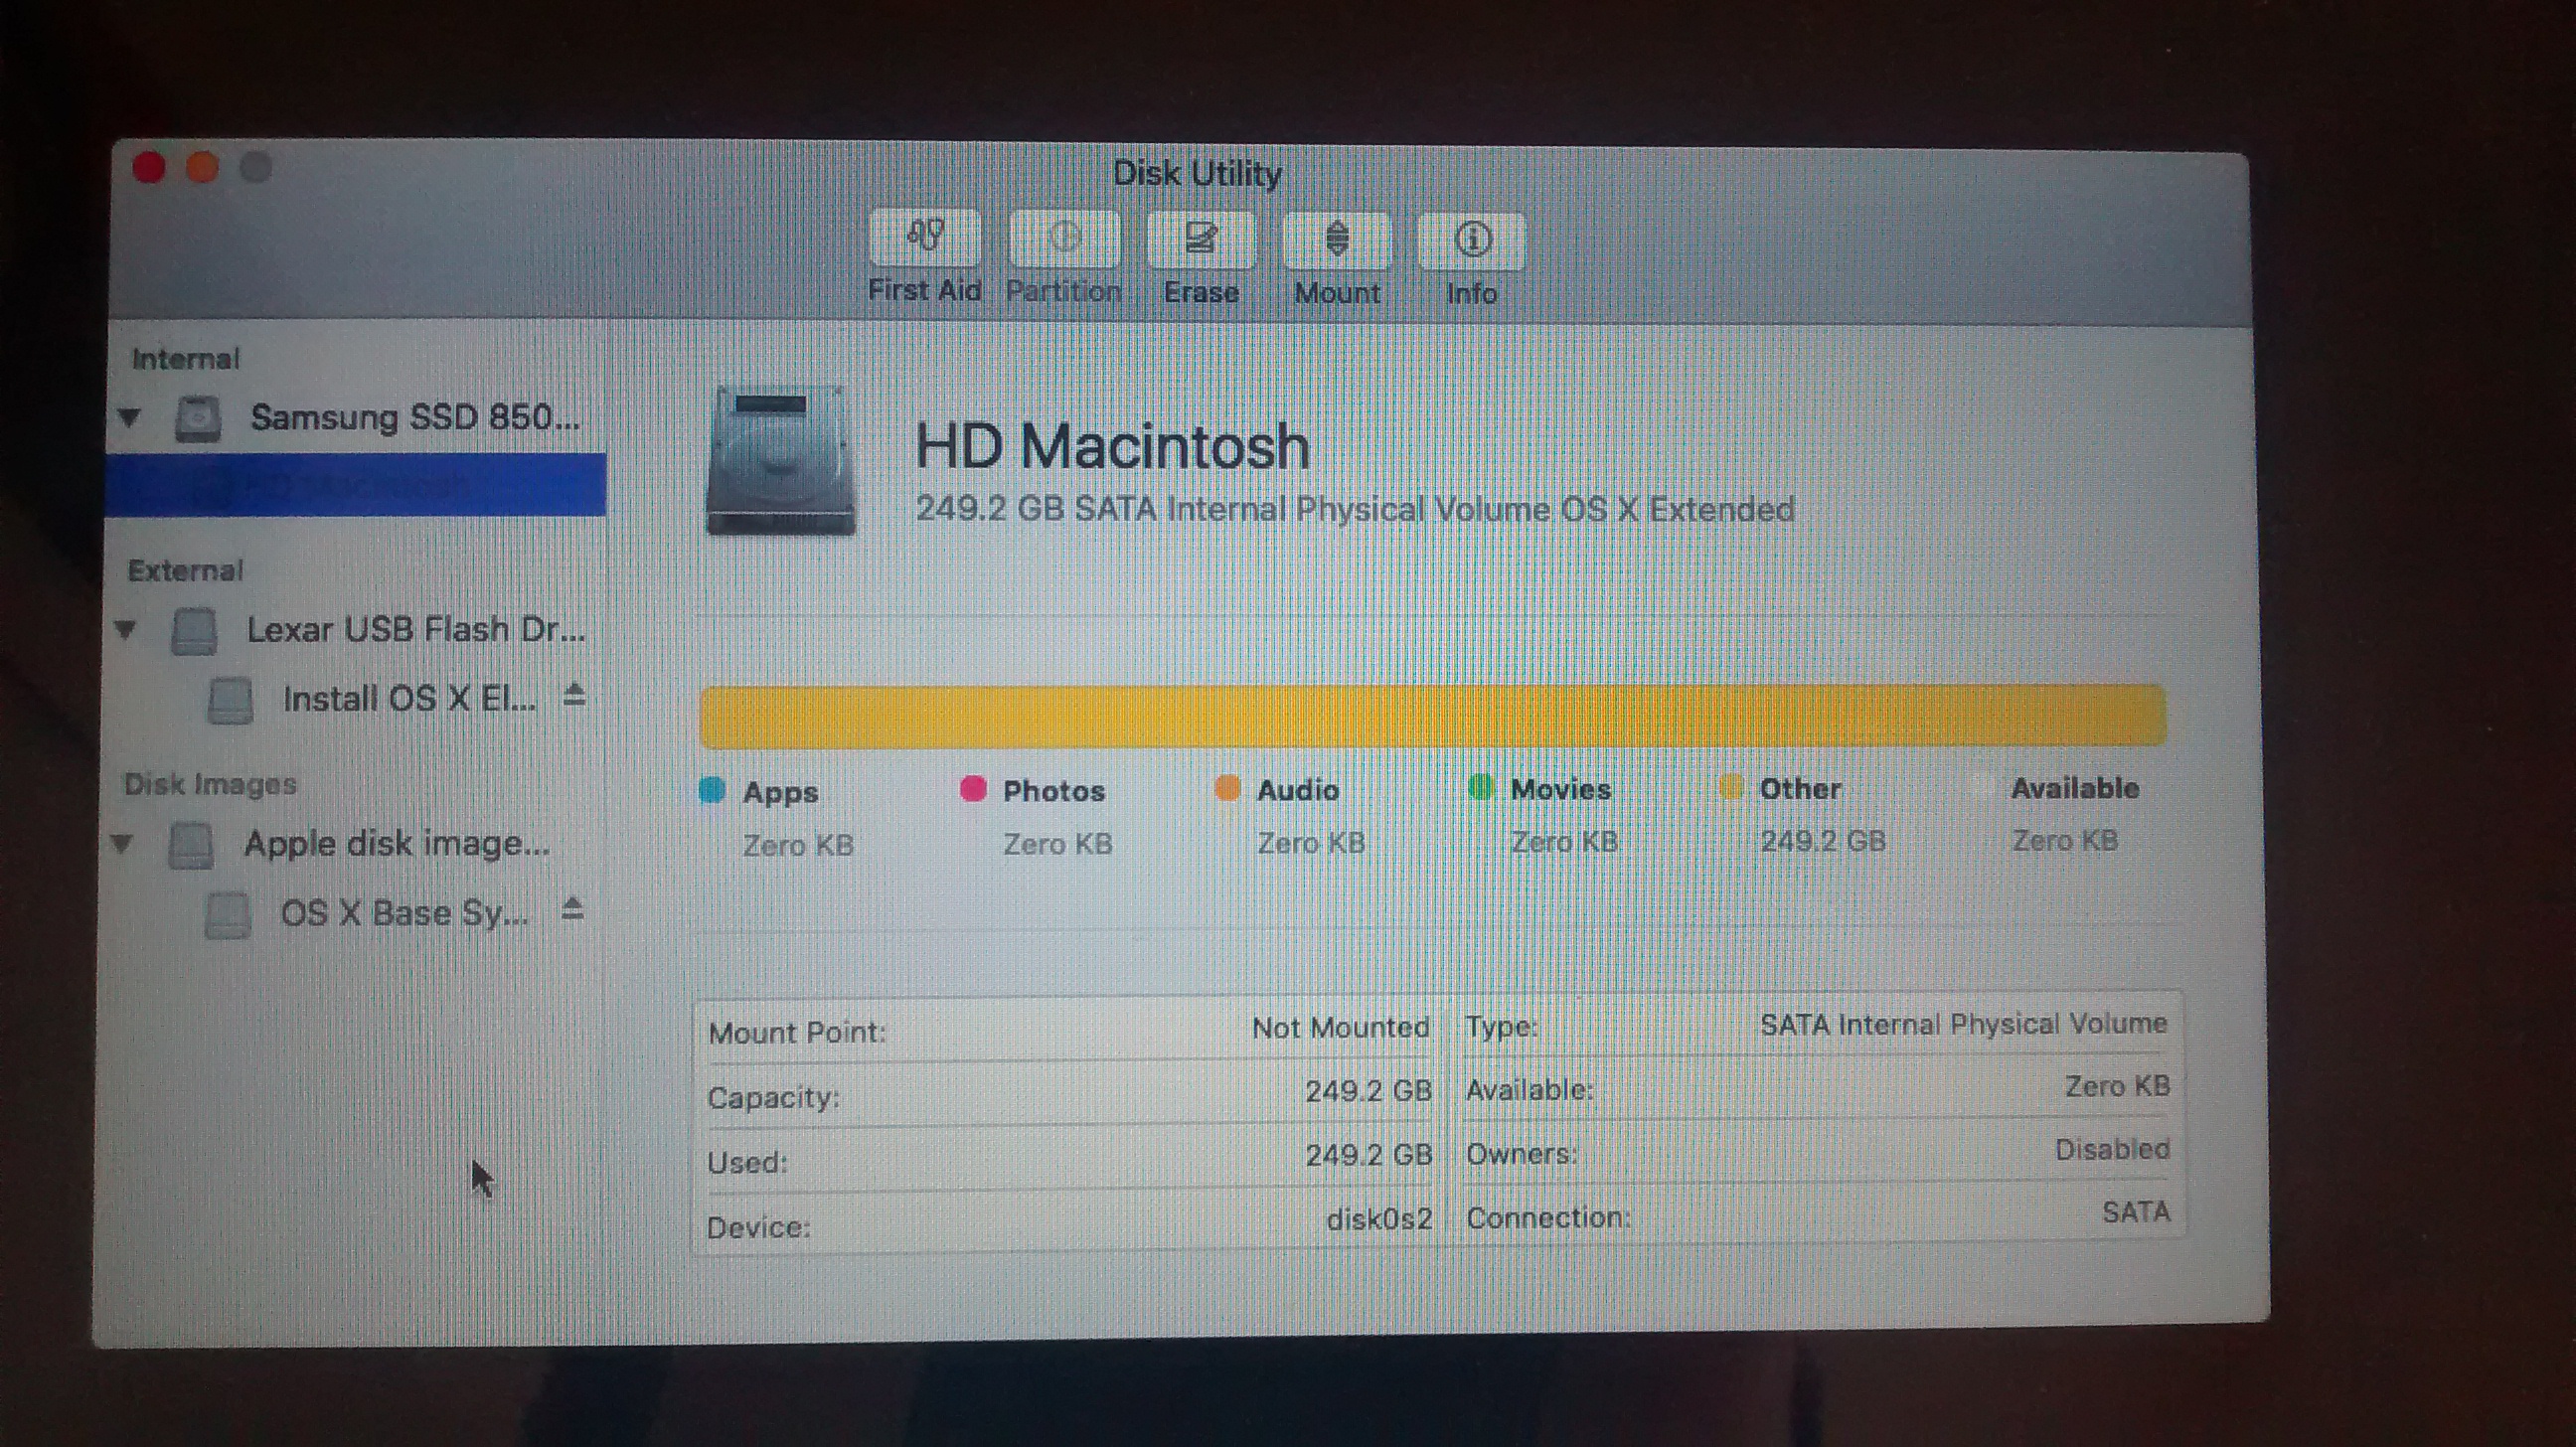2576x1447 pixels.
Task: Open the Info toolbar icon
Action: [1472, 240]
